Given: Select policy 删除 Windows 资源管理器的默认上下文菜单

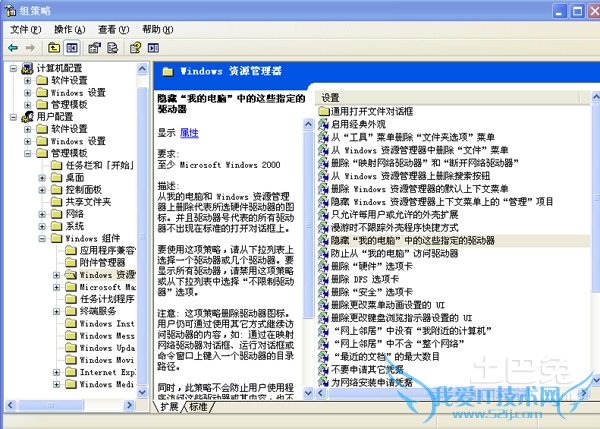Looking at the screenshot, I should (419, 189).
